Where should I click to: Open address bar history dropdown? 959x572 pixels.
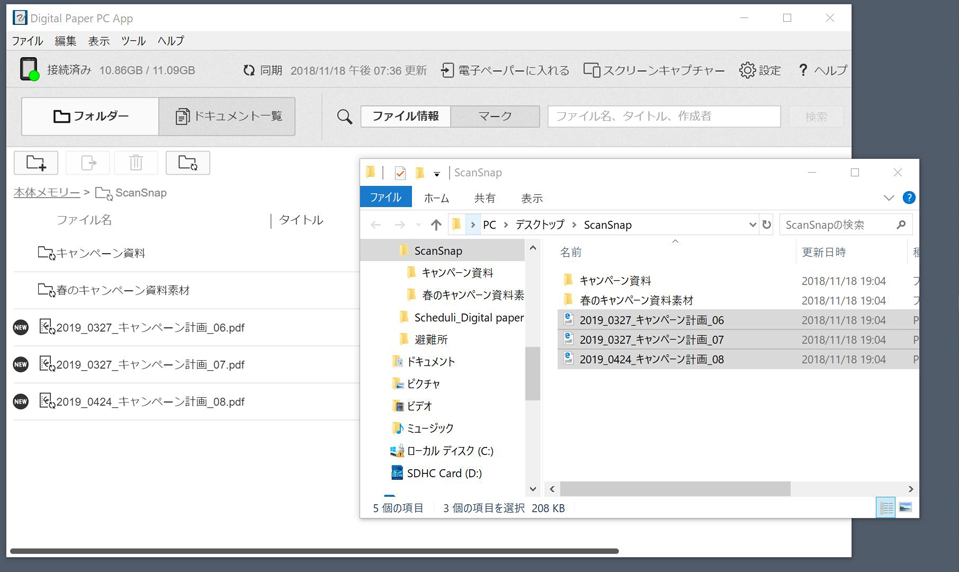752,225
